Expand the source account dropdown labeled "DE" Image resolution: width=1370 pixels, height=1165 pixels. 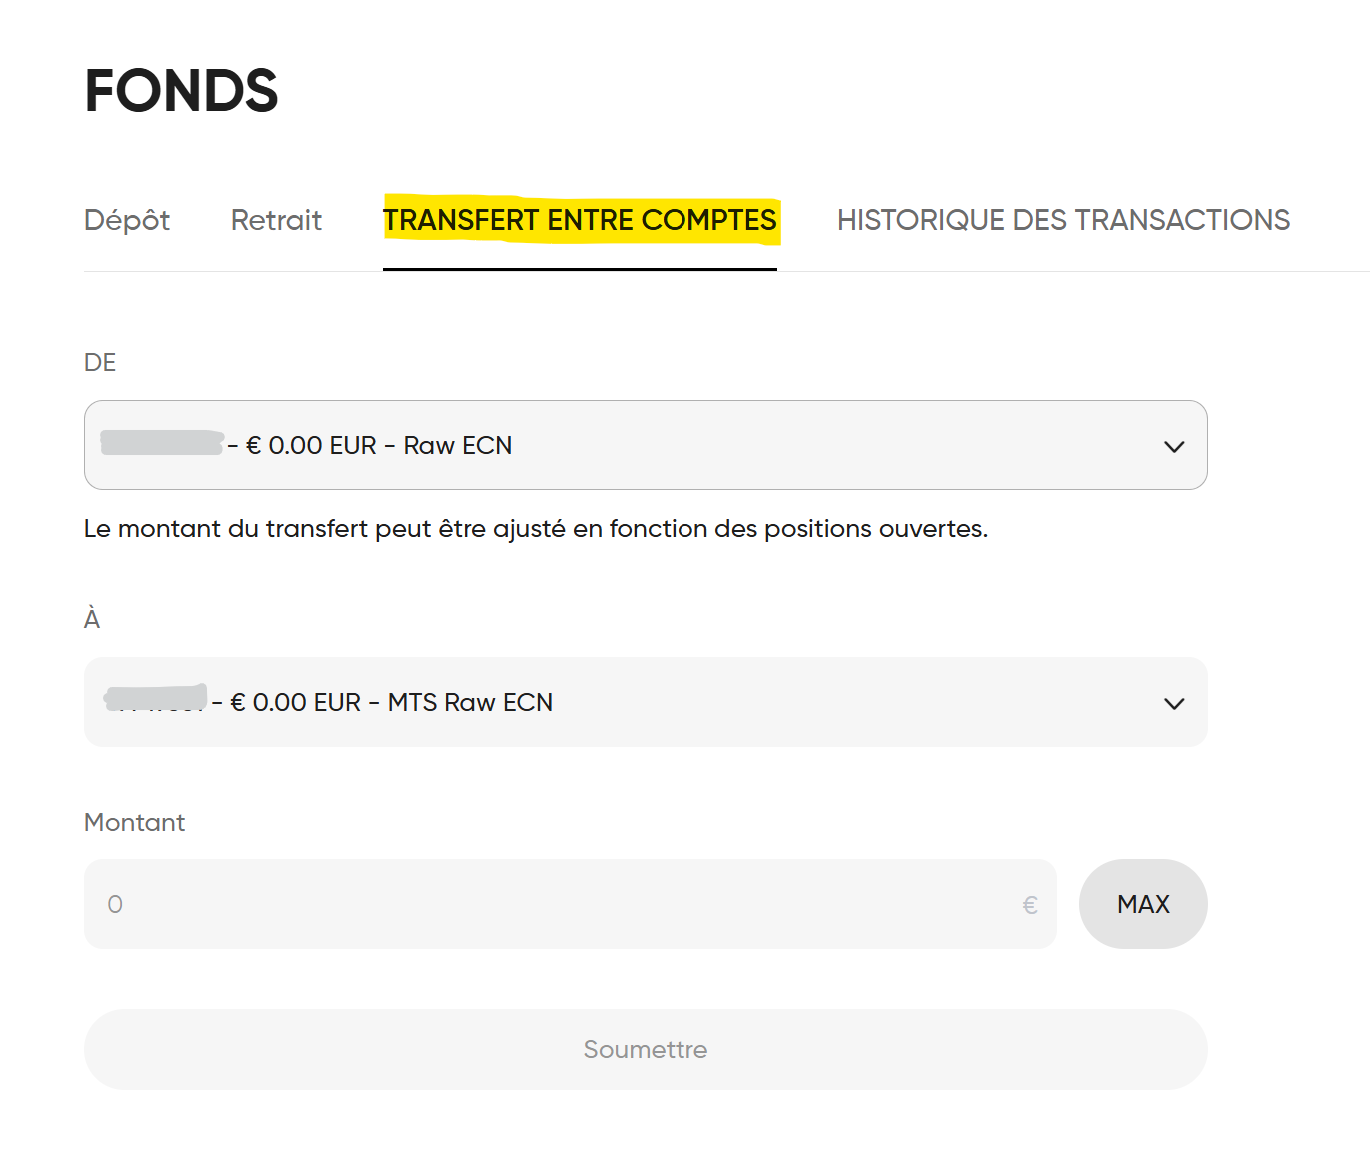pyautogui.click(x=646, y=446)
